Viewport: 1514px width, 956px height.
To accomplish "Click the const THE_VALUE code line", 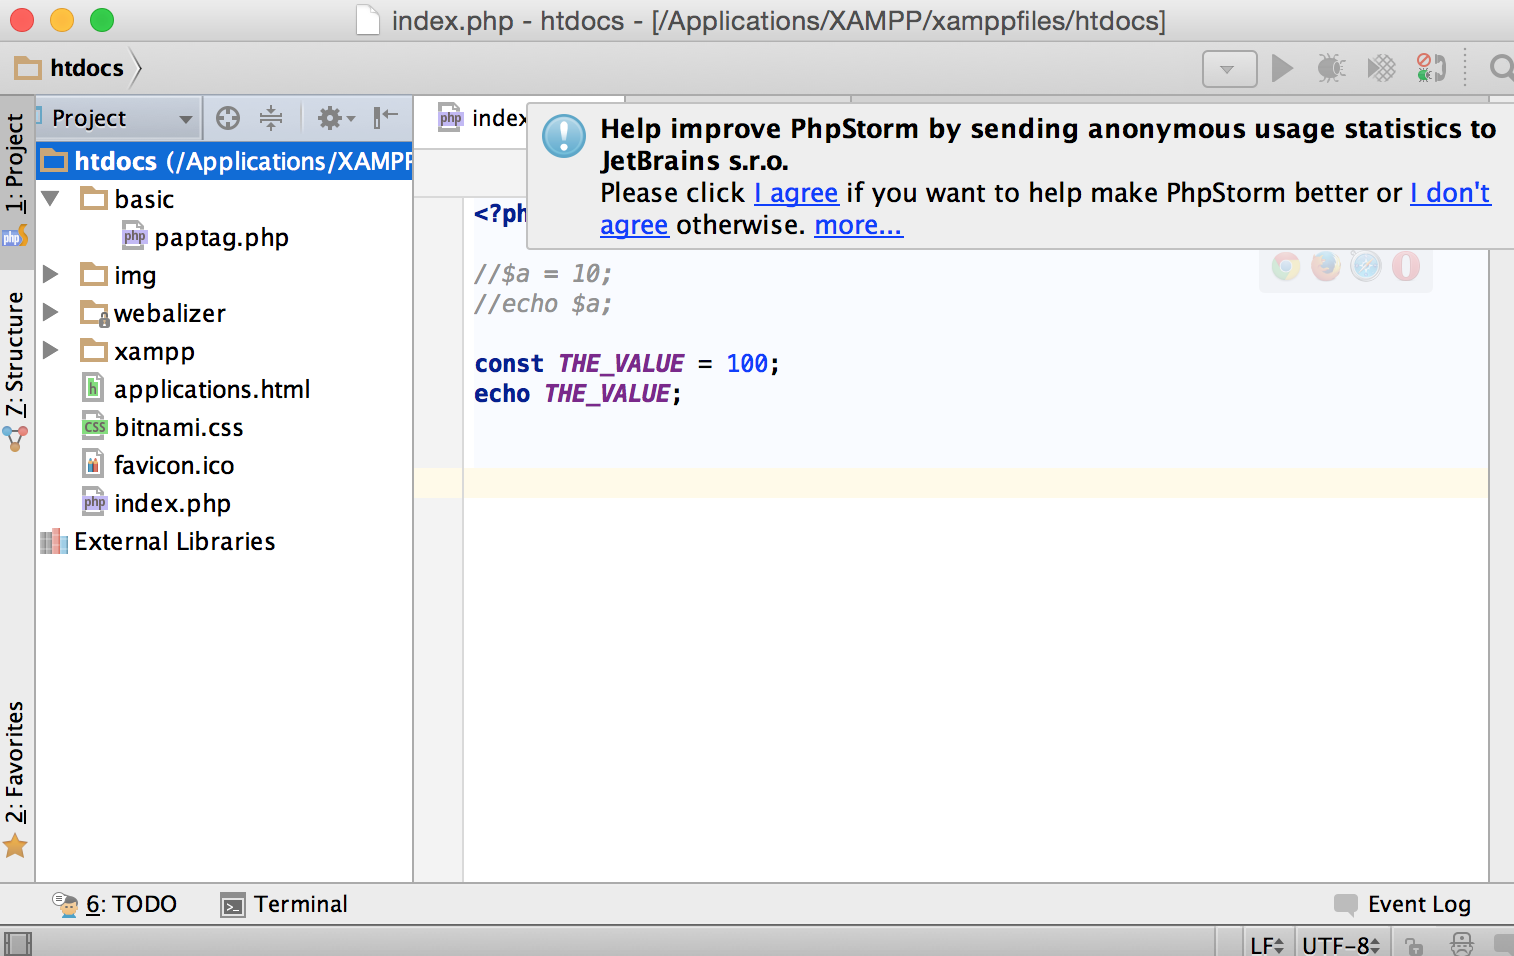I will pos(626,363).
